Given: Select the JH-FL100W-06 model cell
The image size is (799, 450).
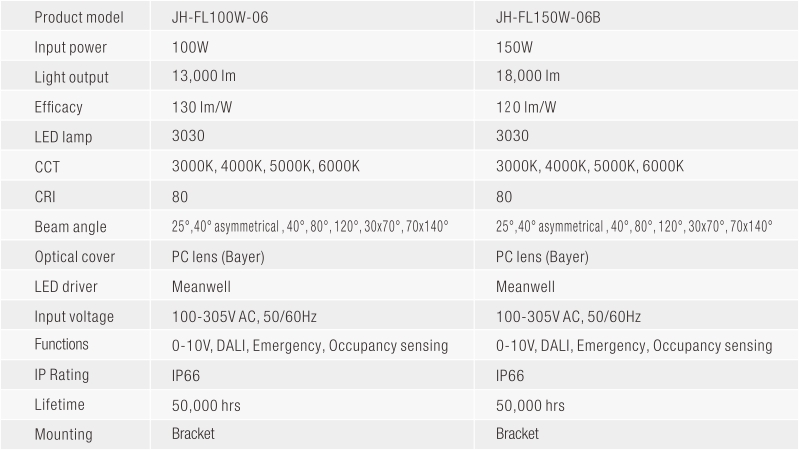Looking at the screenshot, I should [x=220, y=17].
